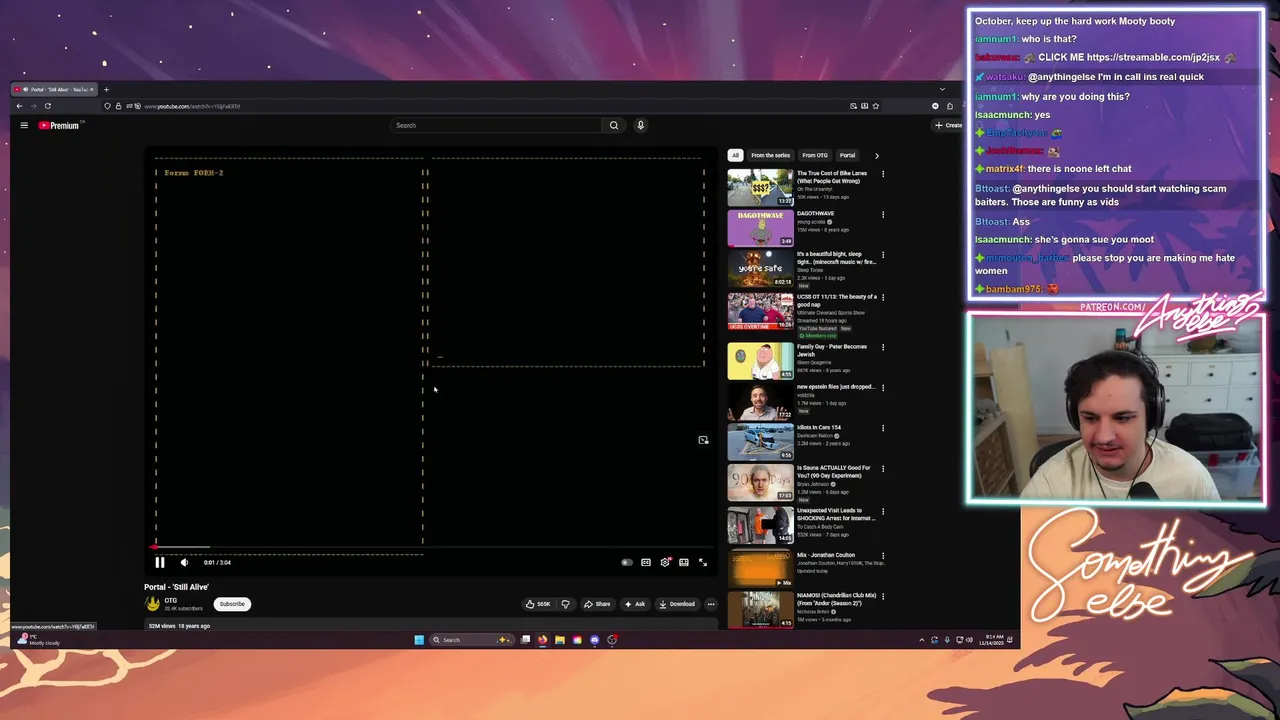1280x720 pixels.
Task: Switch player to theater mode
Action: pyautogui.click(x=684, y=562)
